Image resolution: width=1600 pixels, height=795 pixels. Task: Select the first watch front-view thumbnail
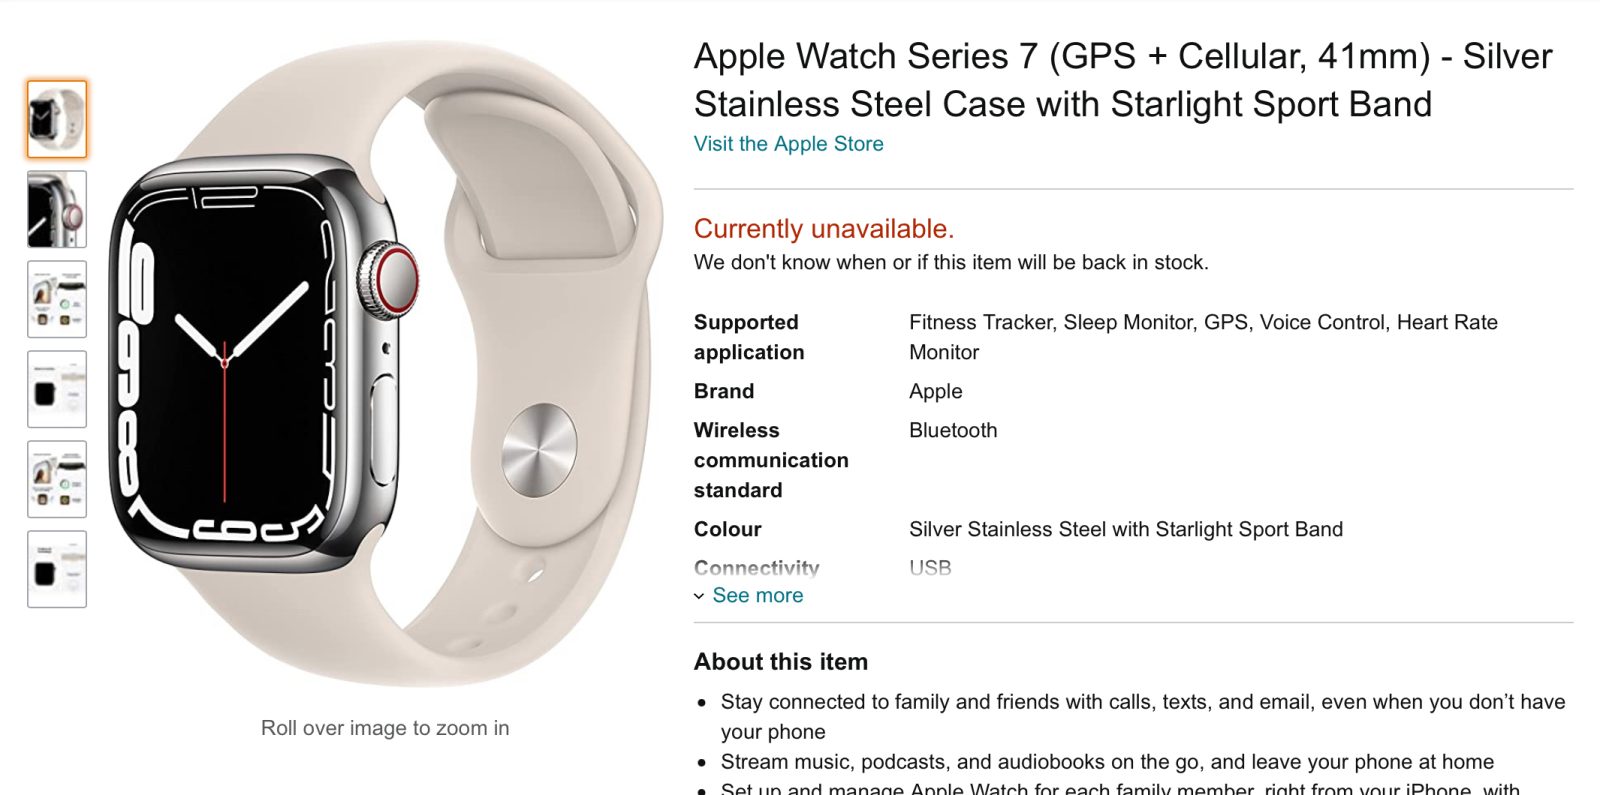tap(57, 120)
